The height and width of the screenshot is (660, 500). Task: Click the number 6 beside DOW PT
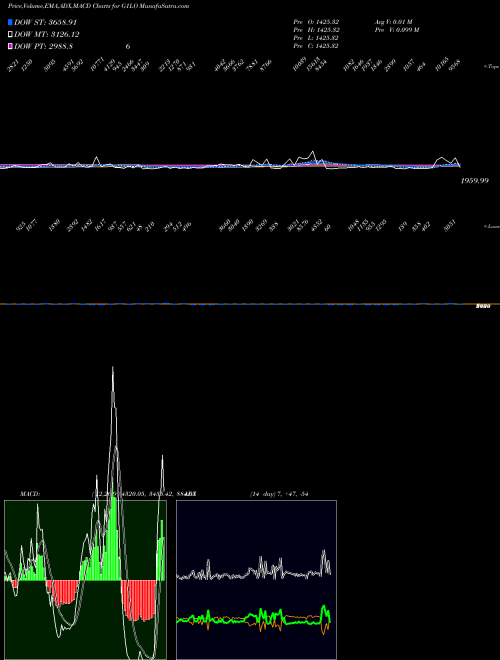128,46
